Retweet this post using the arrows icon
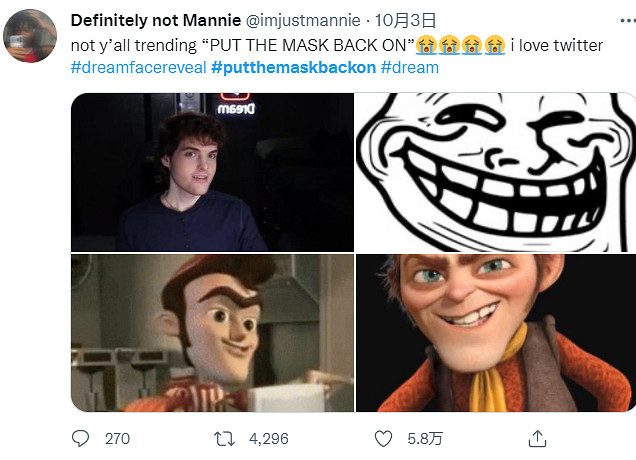Screen dimensions: 636x460 [x=226, y=438]
